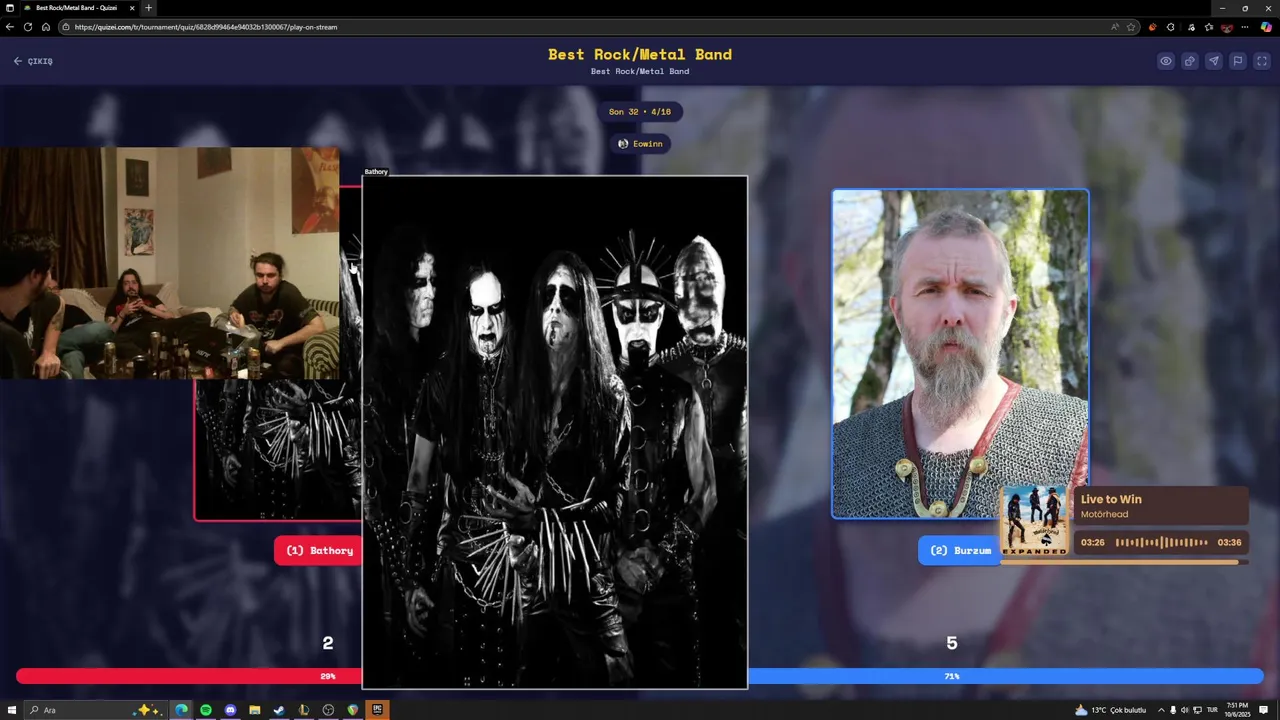
Task: Click the blue 71% vote bar
Action: [x=1005, y=676]
